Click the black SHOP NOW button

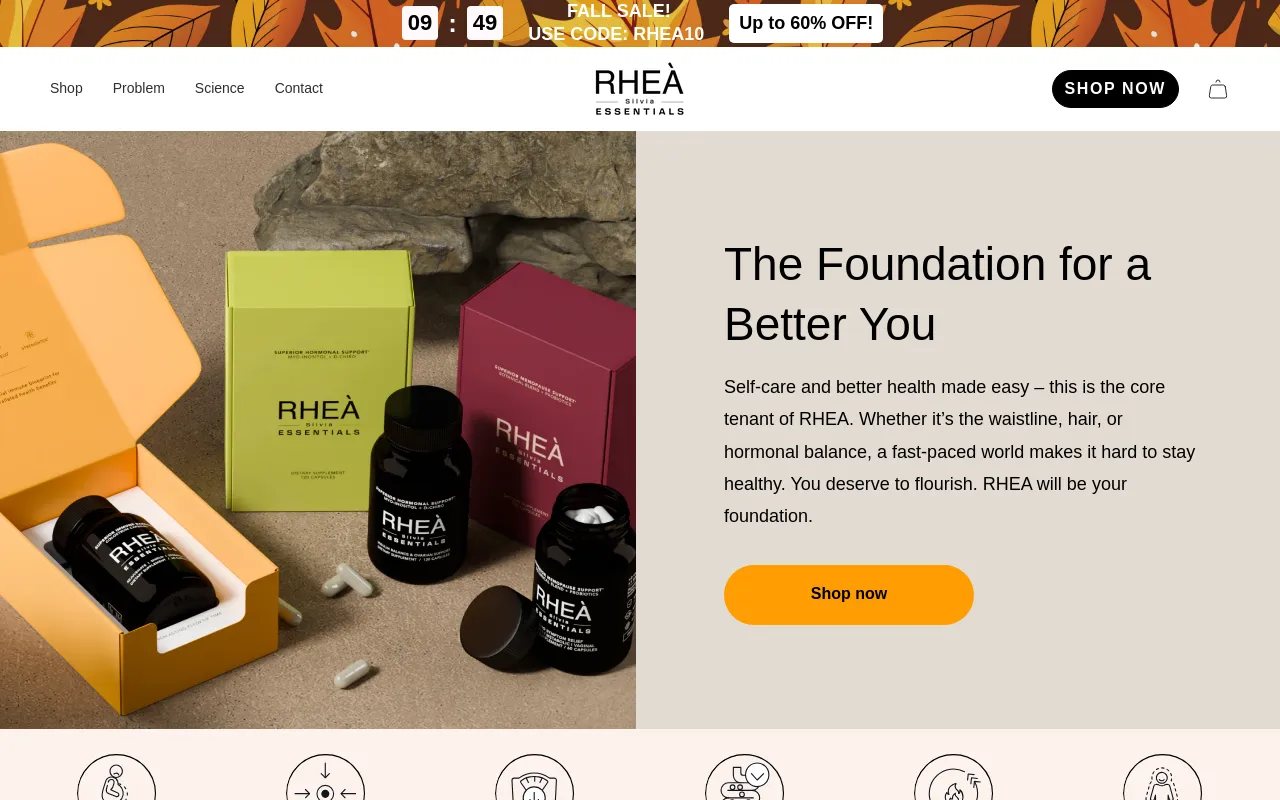click(x=1115, y=89)
